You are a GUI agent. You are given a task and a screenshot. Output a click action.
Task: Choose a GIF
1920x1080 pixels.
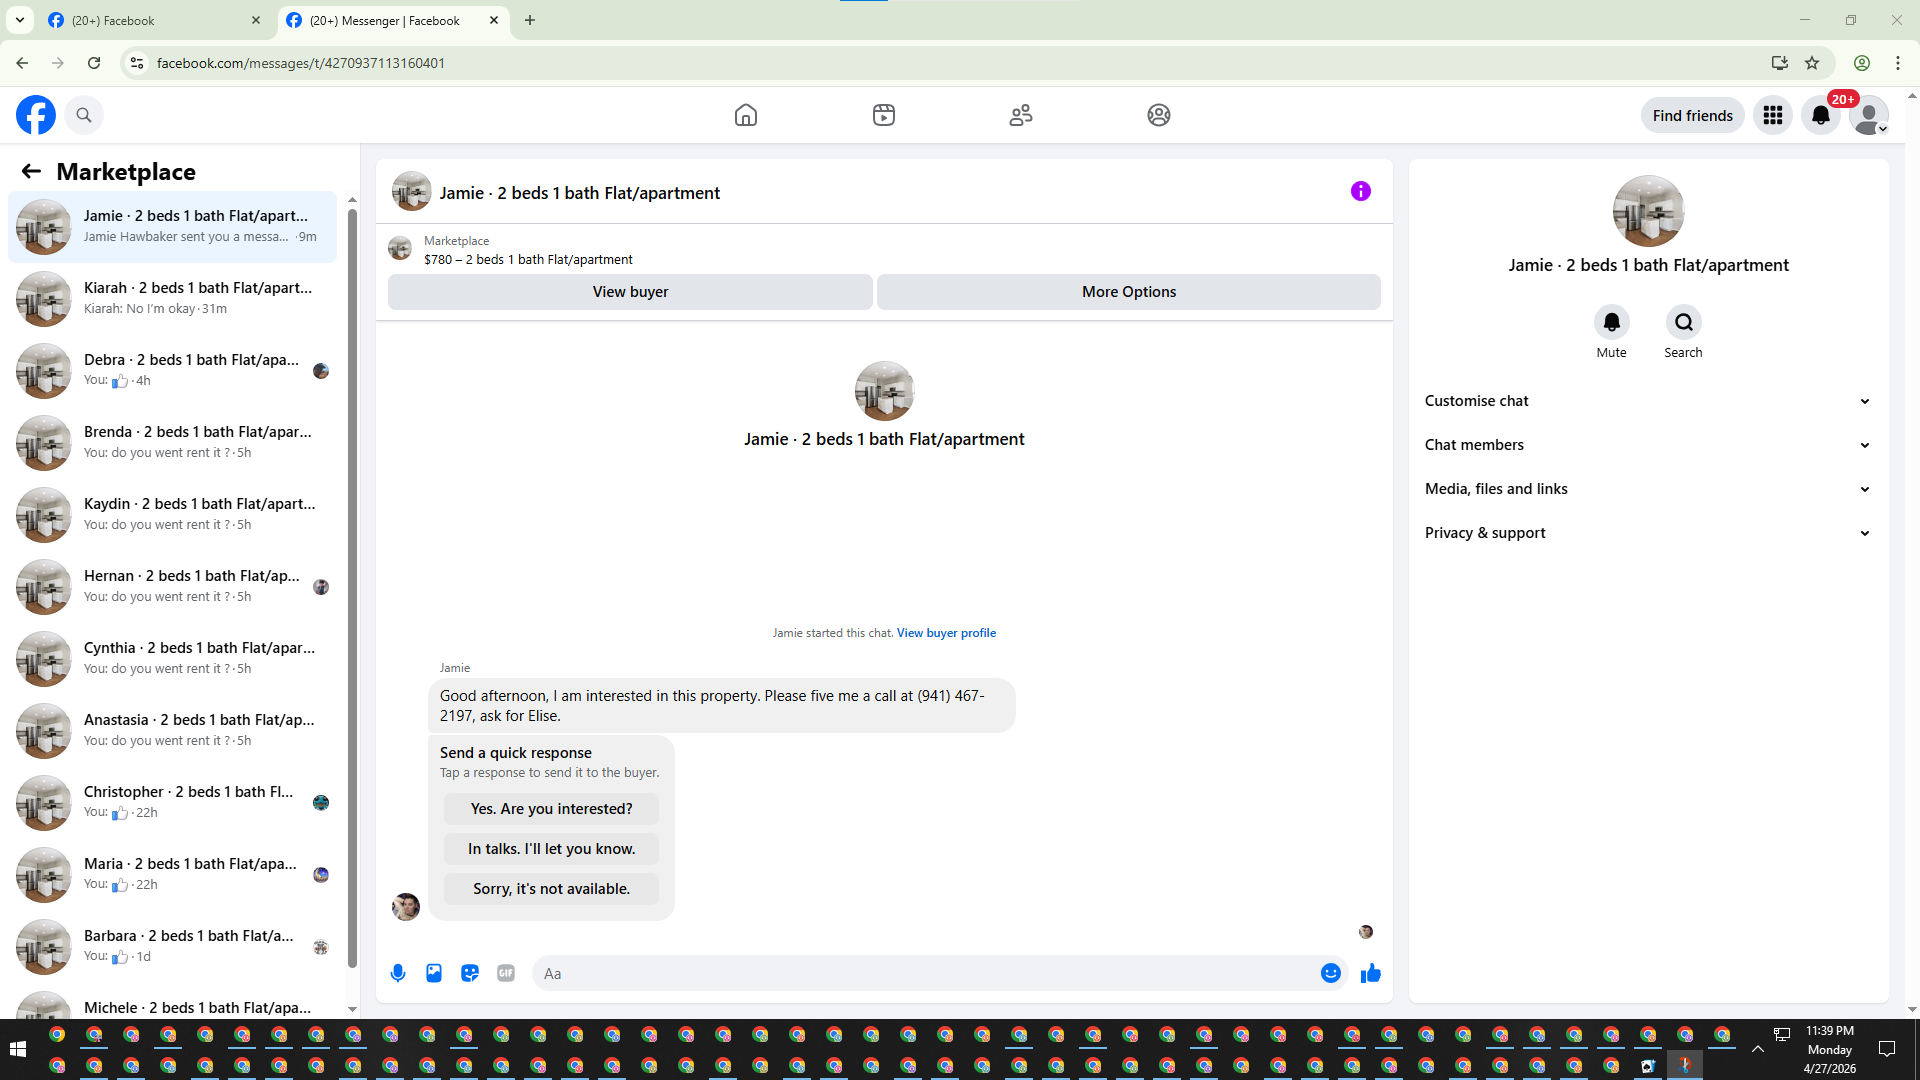pos(506,973)
